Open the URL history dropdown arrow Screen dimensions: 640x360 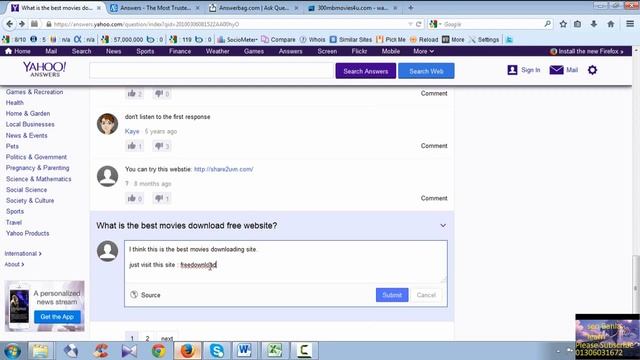(410, 24)
